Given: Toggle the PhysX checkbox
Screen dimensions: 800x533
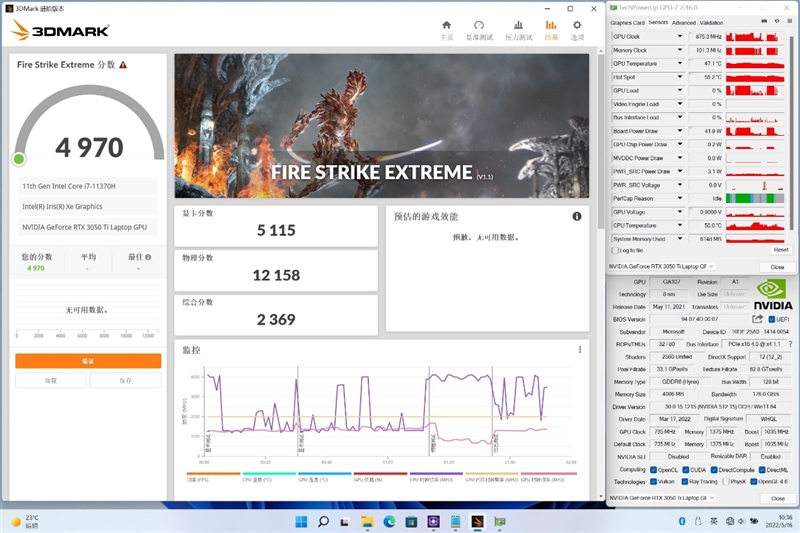Looking at the screenshot, I should 726,481.
